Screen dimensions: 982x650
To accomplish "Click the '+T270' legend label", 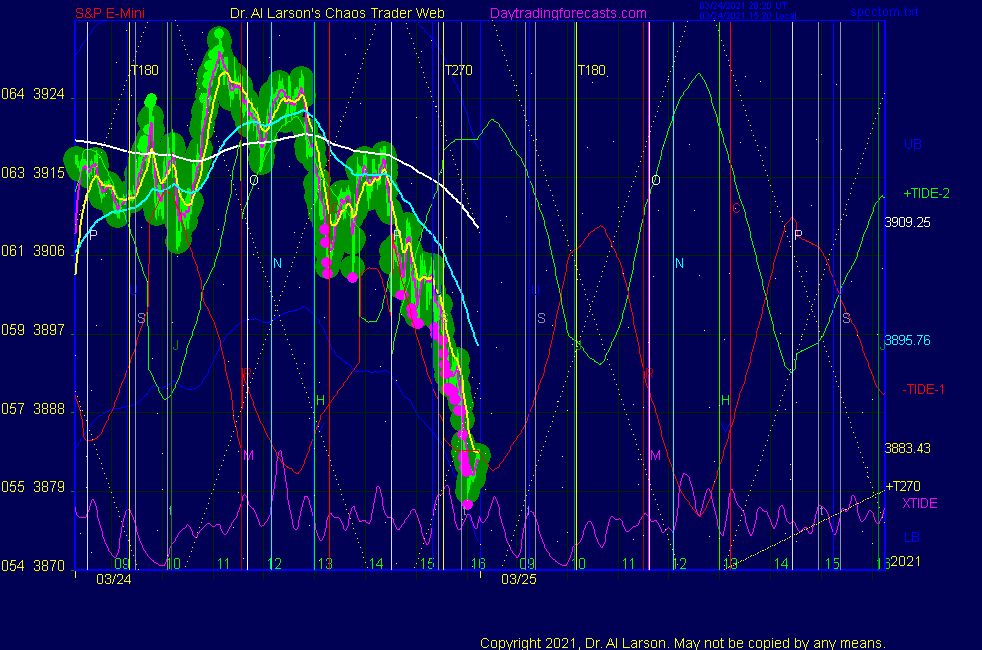I will tap(903, 486).
